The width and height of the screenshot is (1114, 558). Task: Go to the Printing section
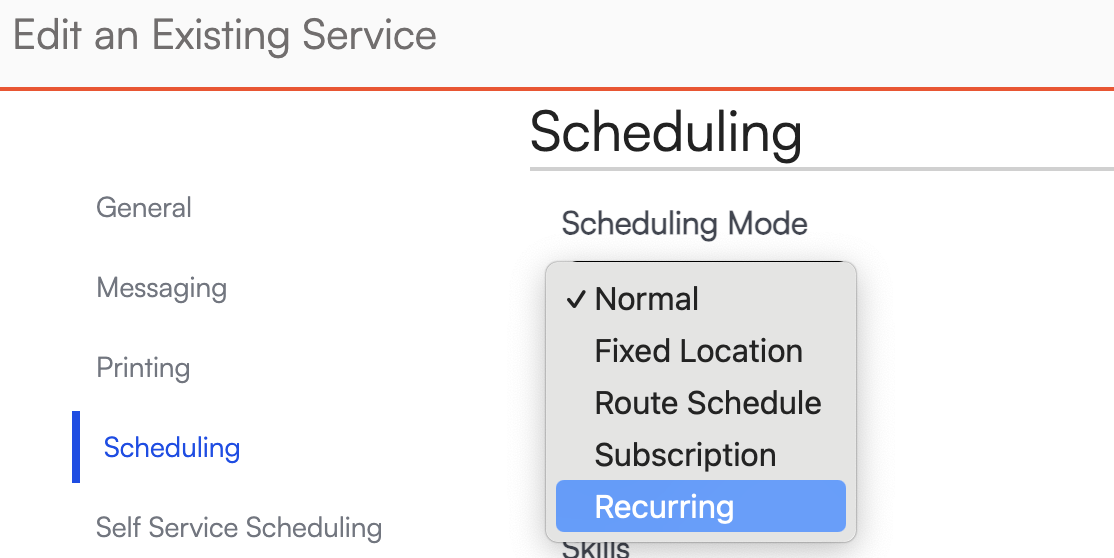[x=143, y=368]
